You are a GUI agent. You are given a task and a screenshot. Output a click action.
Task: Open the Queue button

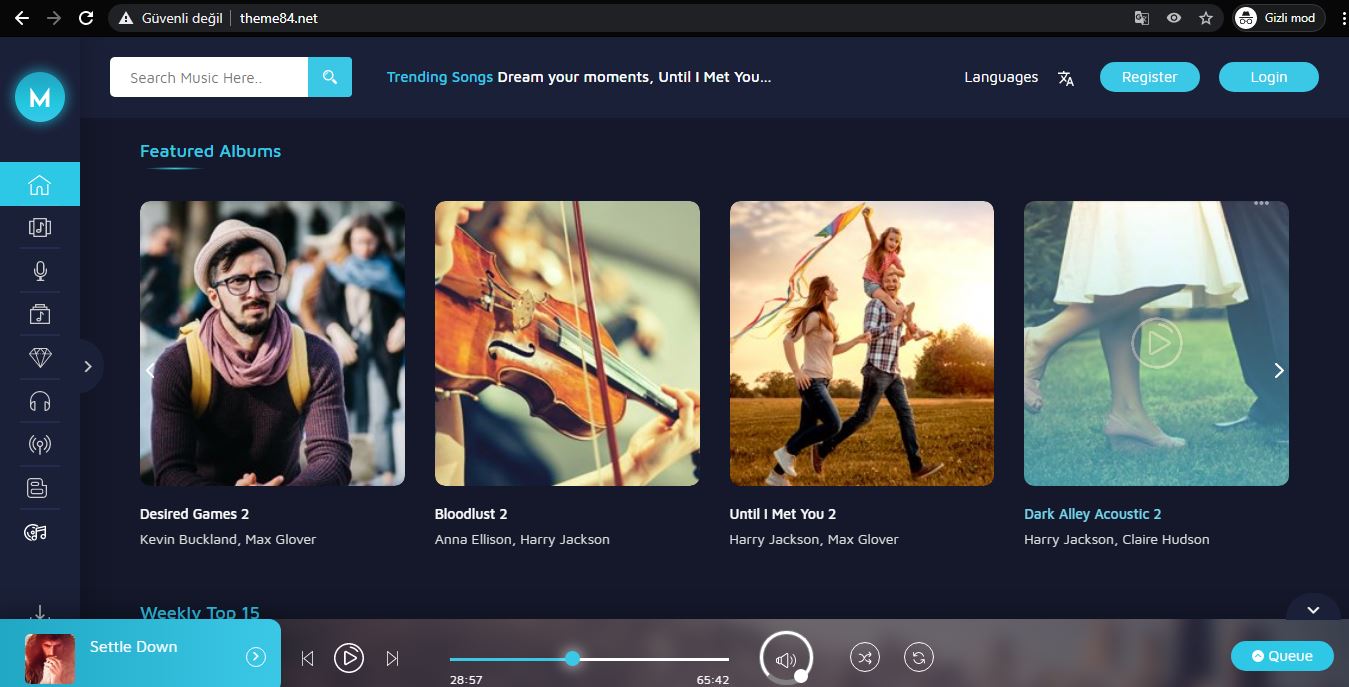click(x=1282, y=656)
